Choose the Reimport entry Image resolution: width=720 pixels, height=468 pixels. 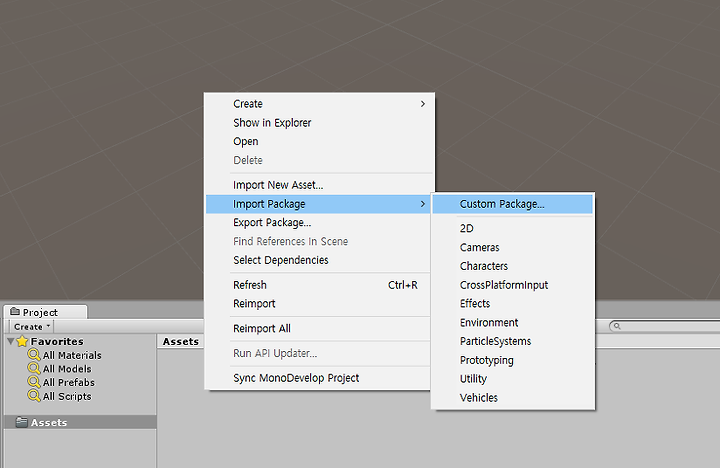tap(319, 304)
